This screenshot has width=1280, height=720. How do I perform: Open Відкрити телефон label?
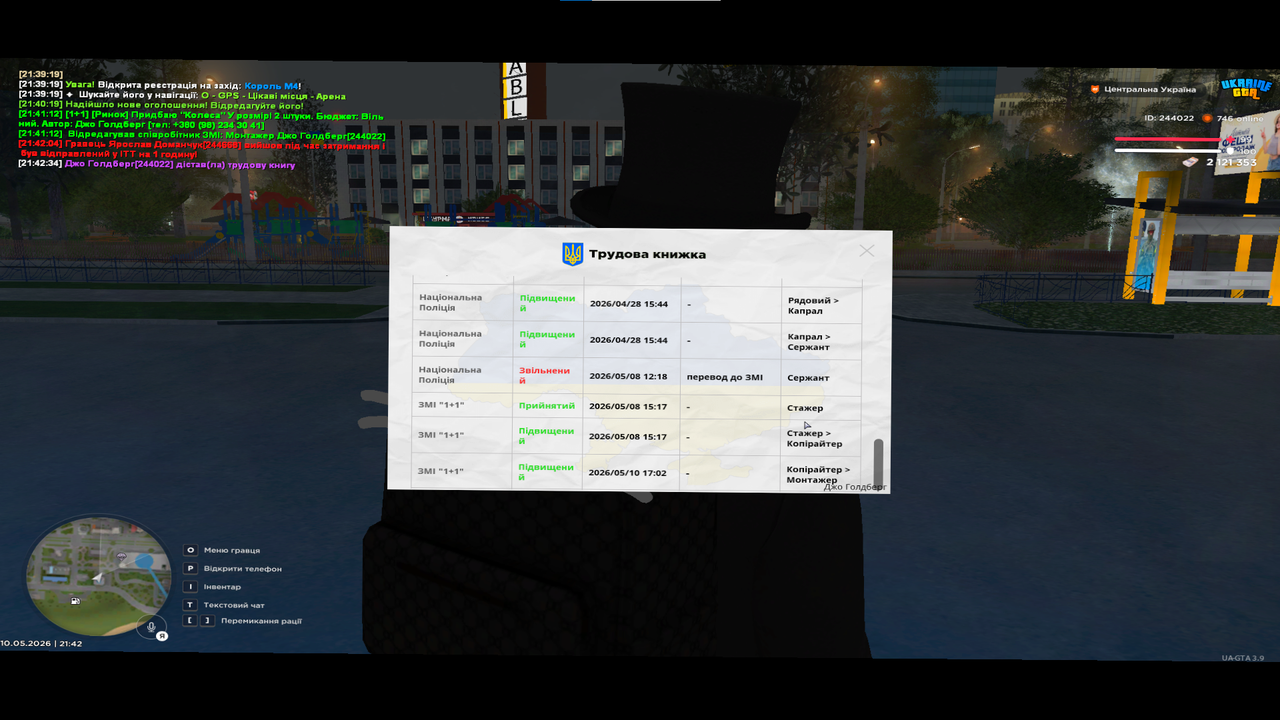tap(243, 569)
